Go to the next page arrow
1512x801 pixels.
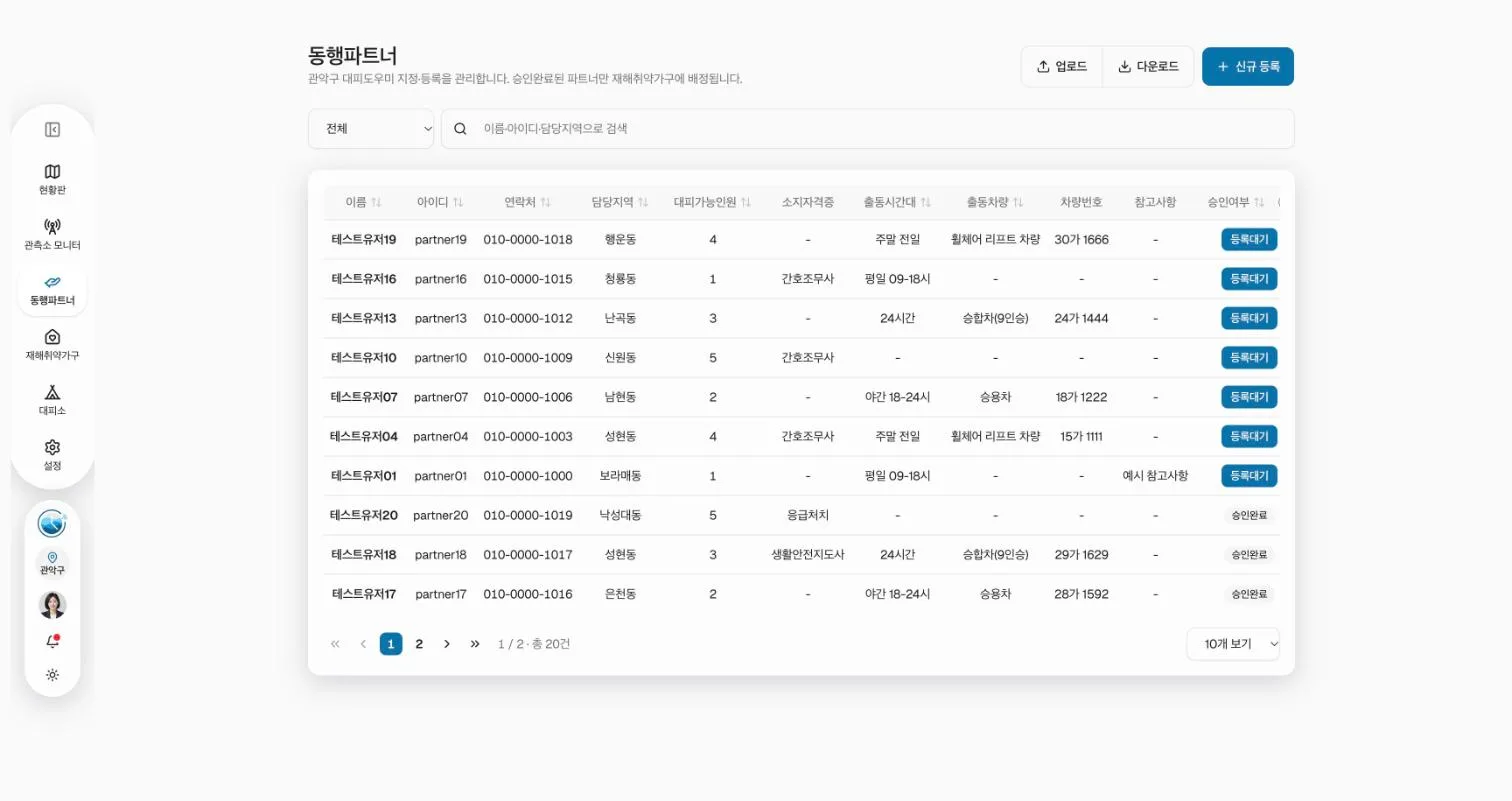pos(447,644)
